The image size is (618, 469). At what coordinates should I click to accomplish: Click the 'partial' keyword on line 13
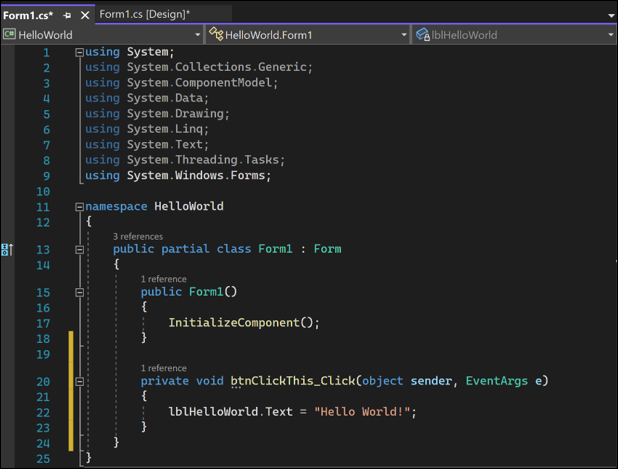(x=185, y=249)
